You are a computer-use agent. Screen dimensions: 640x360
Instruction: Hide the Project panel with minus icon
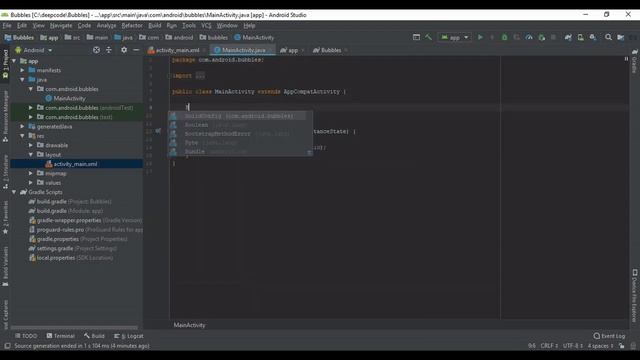(x=136, y=50)
